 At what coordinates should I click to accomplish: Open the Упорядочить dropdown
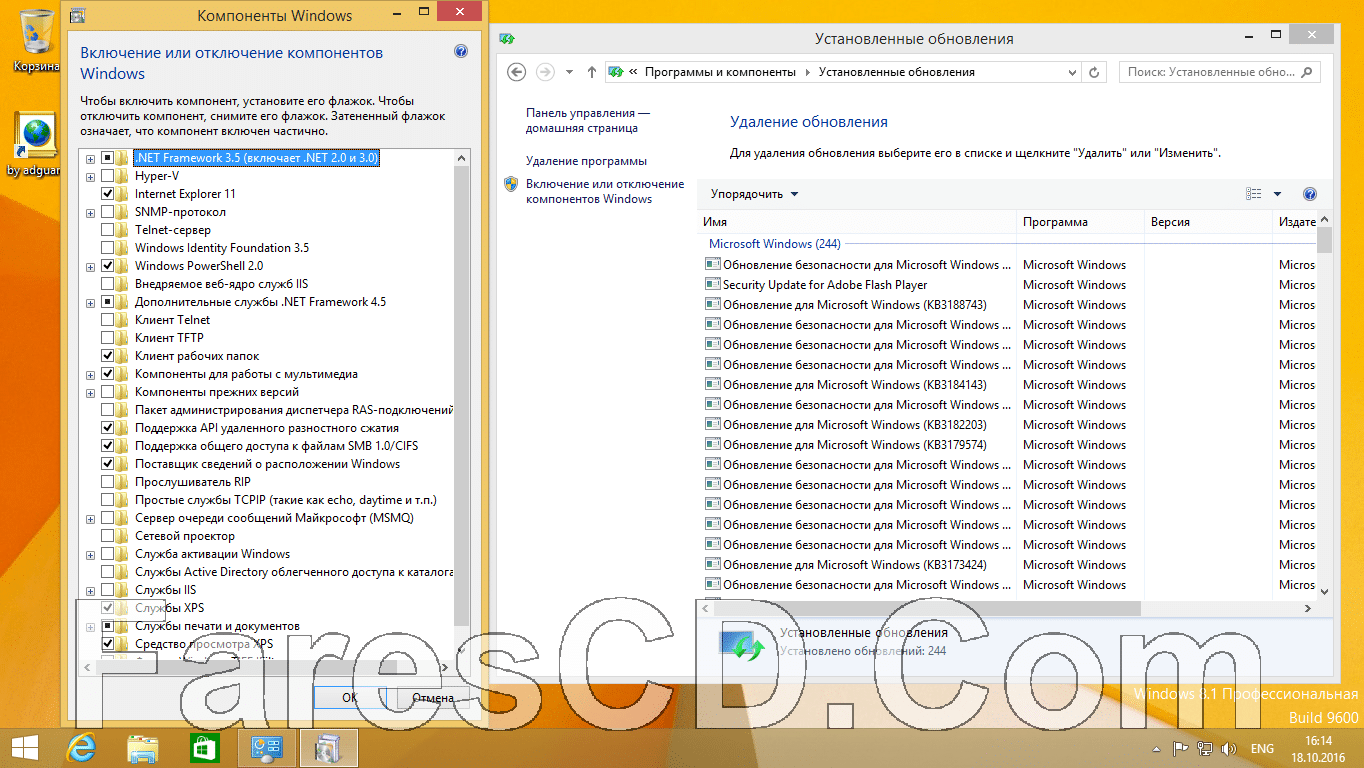point(755,194)
